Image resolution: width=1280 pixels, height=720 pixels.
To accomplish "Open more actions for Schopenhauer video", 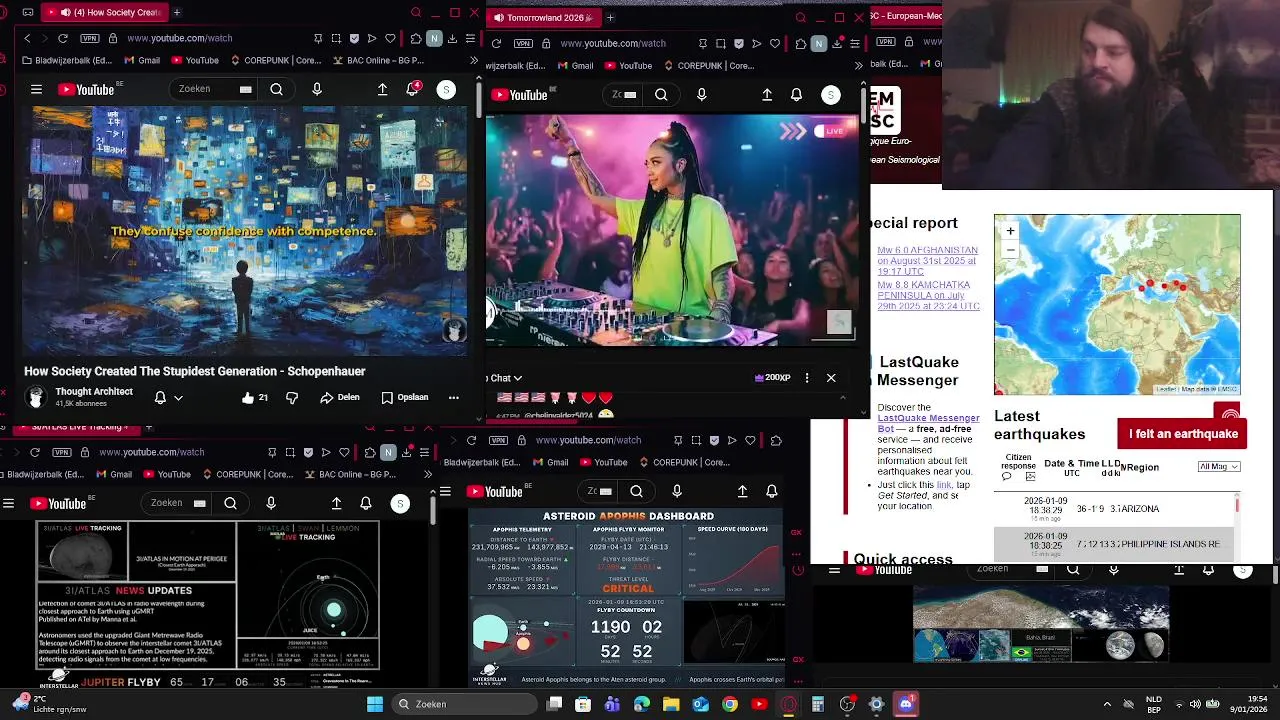I will coord(453,397).
